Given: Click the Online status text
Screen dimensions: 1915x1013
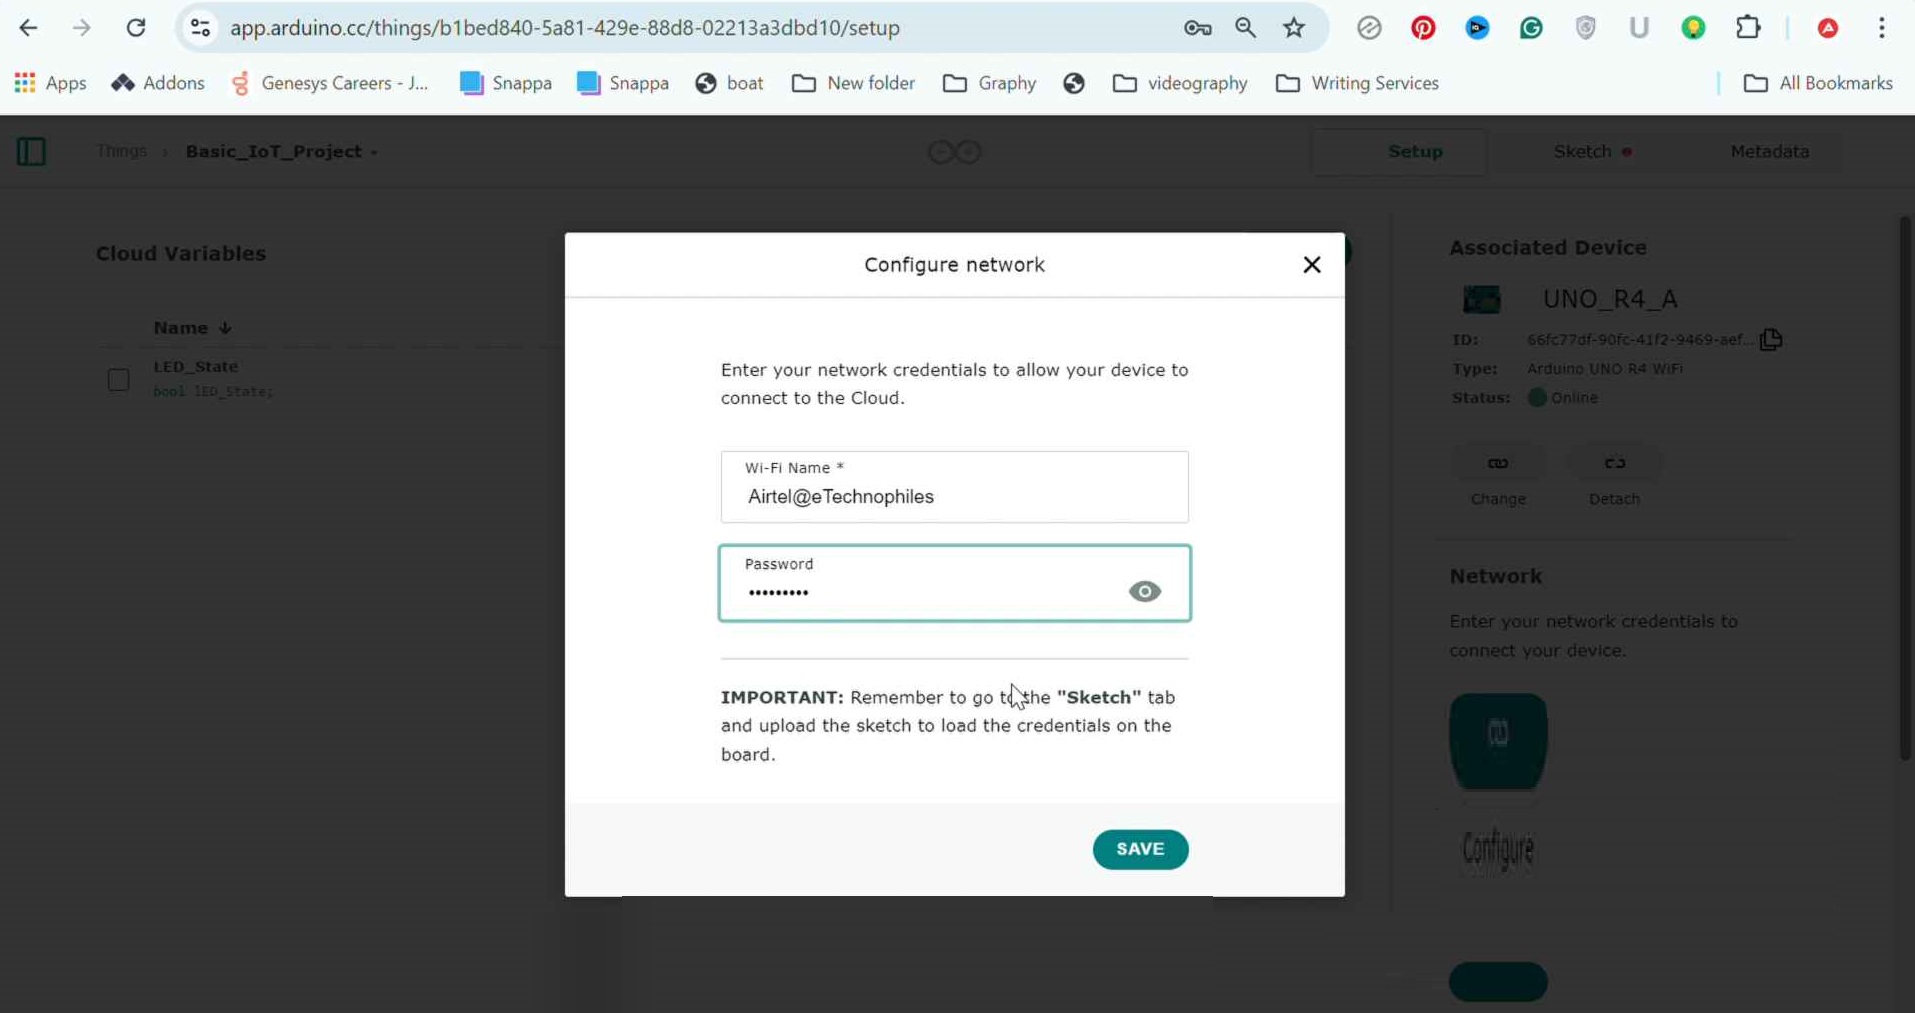Looking at the screenshot, I should (1574, 398).
